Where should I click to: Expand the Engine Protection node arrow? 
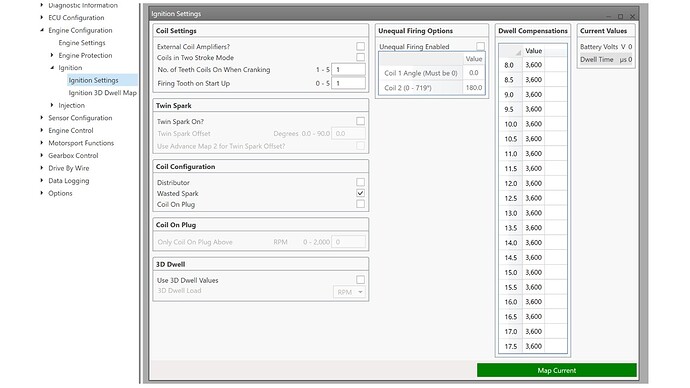click(x=52, y=55)
